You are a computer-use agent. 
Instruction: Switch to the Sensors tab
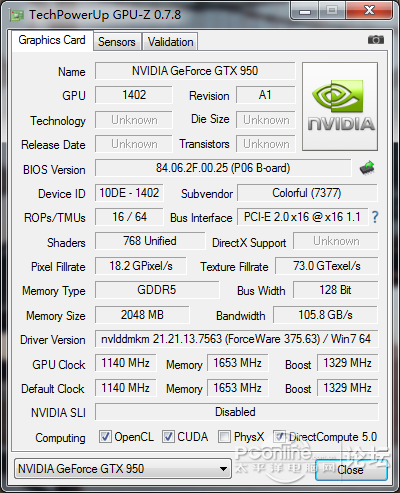tap(117, 42)
